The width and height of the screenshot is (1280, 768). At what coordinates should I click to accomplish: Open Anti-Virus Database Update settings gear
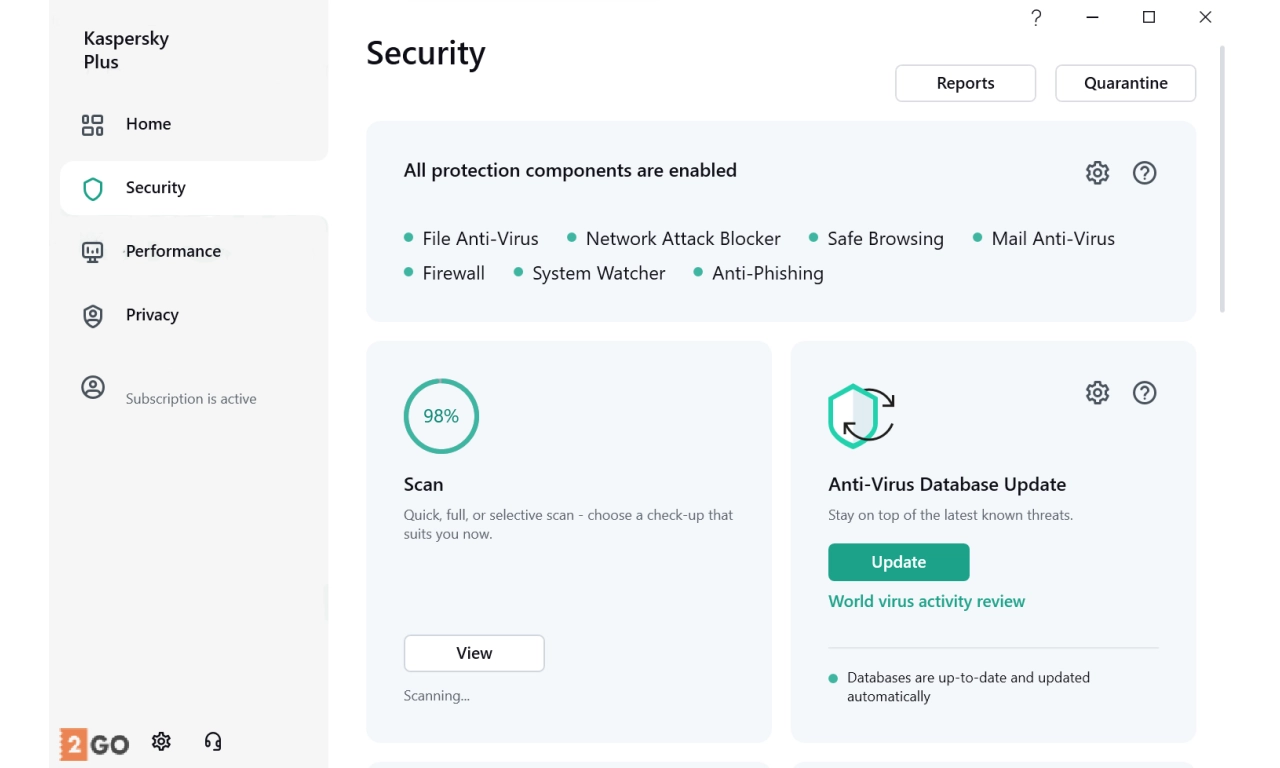[x=1097, y=393]
